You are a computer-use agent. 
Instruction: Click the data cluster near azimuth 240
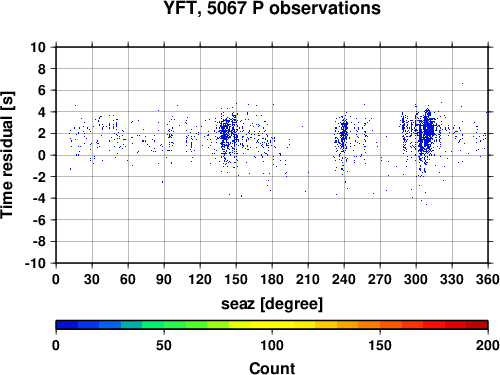coord(344,132)
